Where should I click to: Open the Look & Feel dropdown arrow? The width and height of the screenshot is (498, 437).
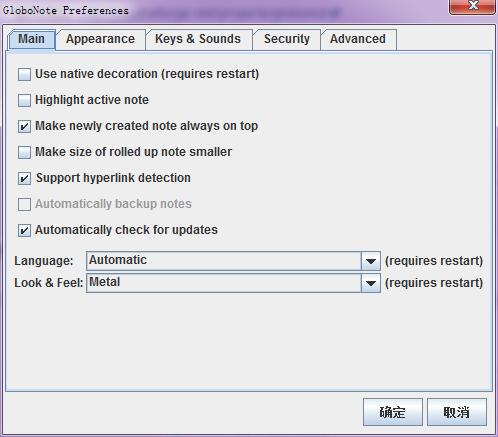click(371, 283)
